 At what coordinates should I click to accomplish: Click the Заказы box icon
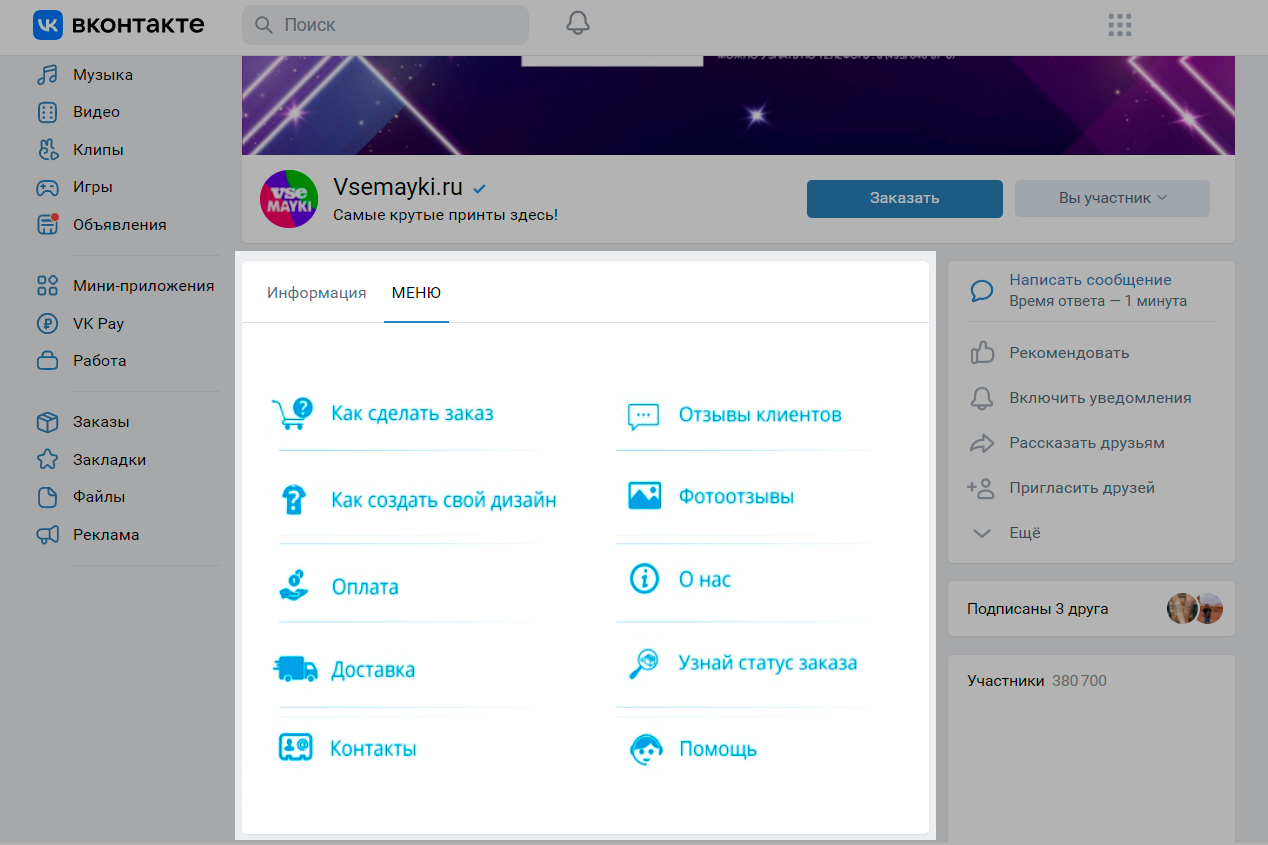tap(47, 422)
